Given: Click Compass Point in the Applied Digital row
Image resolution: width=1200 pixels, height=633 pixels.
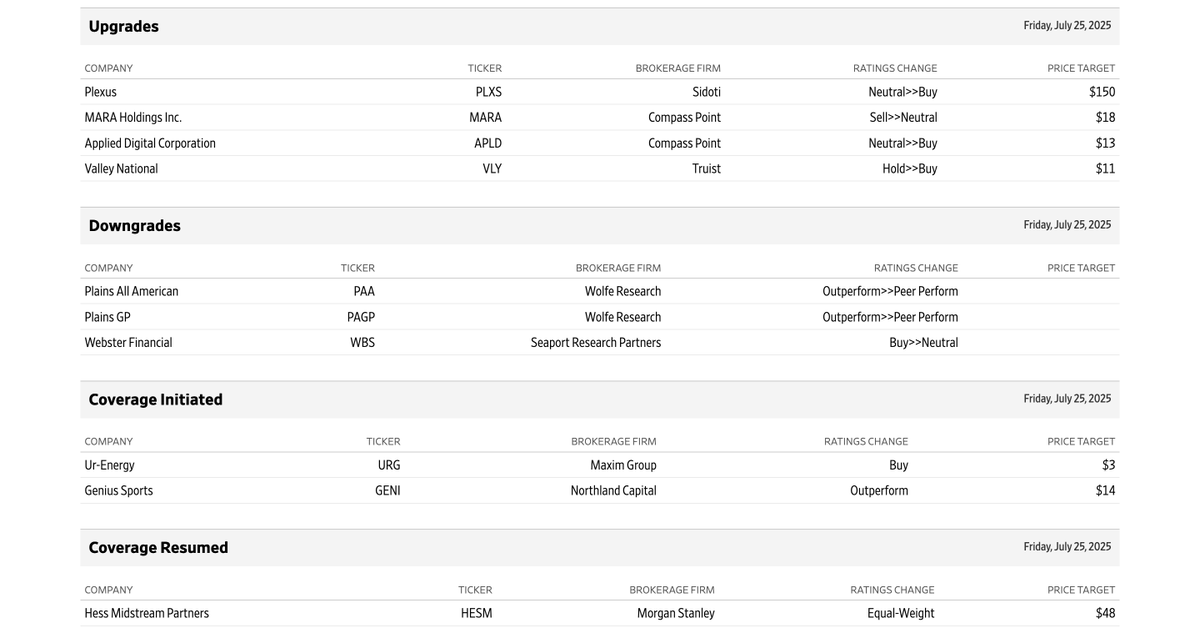Looking at the screenshot, I should [x=685, y=144].
